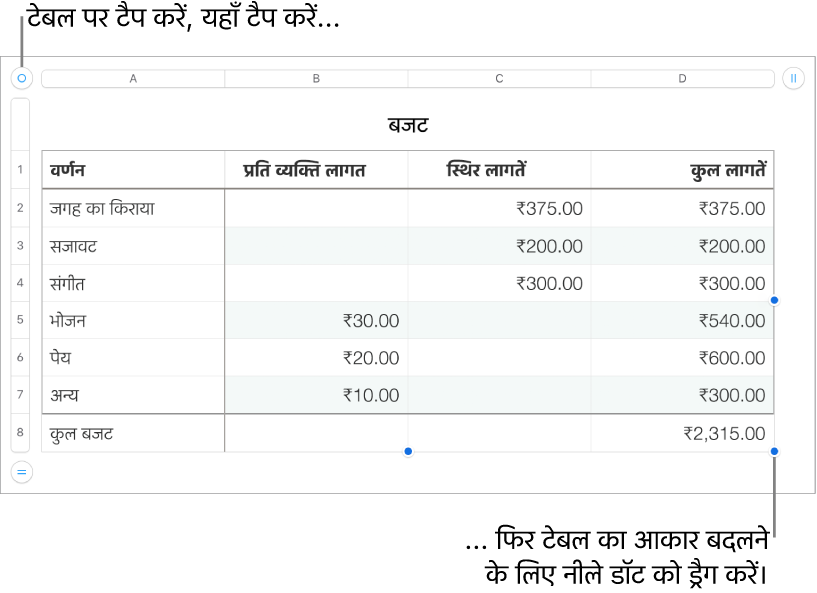Select row 8 header

click(20, 432)
